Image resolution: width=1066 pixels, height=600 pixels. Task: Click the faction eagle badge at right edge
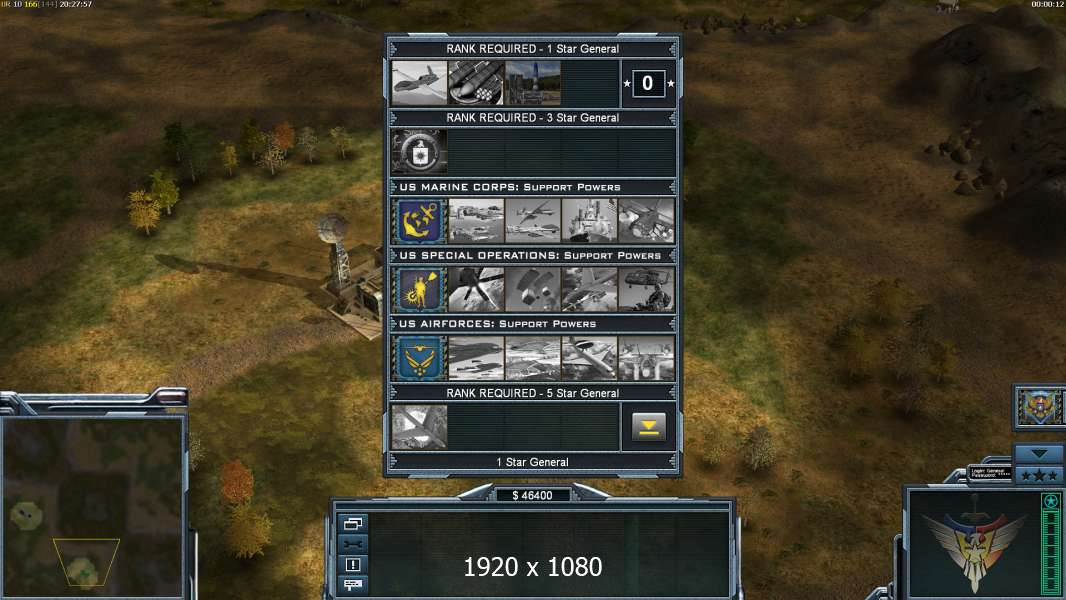(1039, 406)
